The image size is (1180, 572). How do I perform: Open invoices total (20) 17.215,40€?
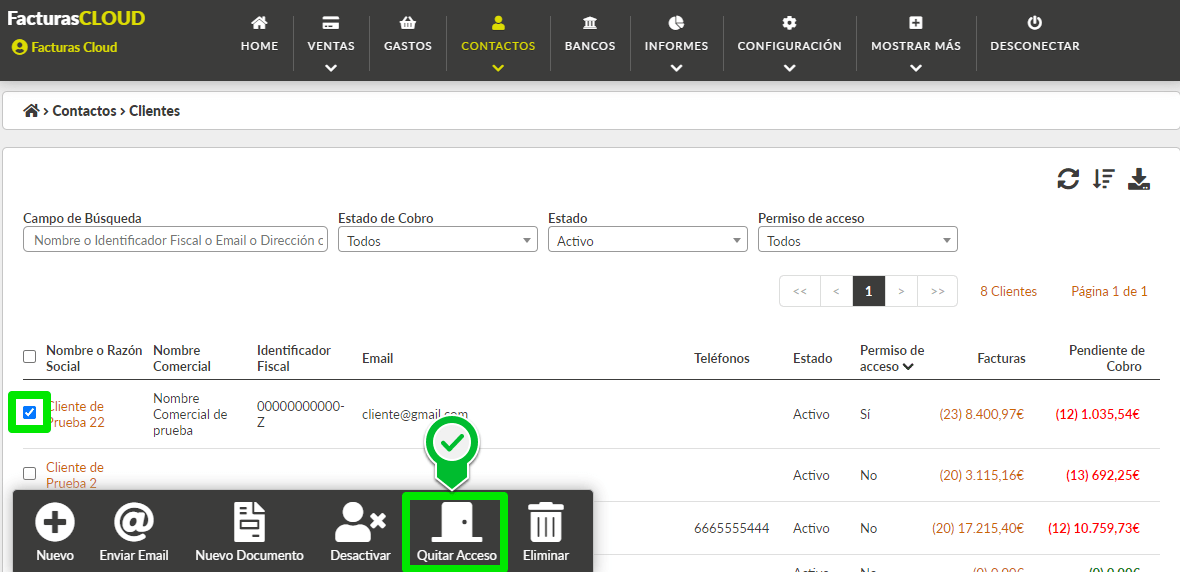[978, 528]
